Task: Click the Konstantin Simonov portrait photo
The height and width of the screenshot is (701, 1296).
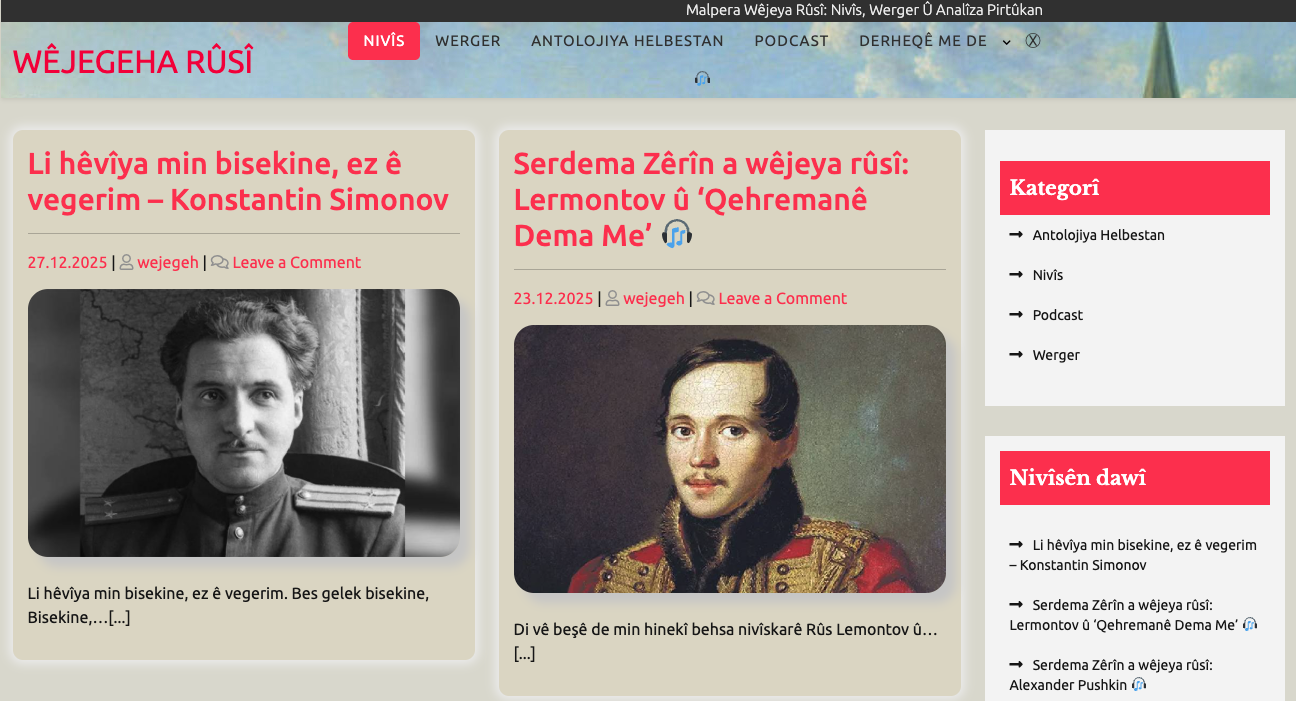Action: point(244,423)
